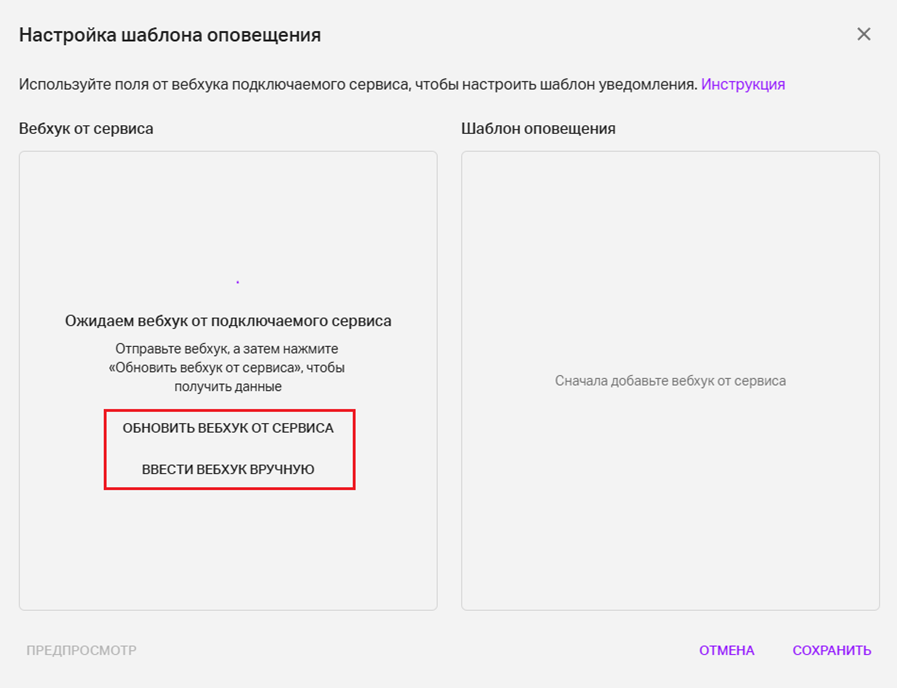
Task: Click the ПРЕДПРОСМОТР button
Action: 81,651
